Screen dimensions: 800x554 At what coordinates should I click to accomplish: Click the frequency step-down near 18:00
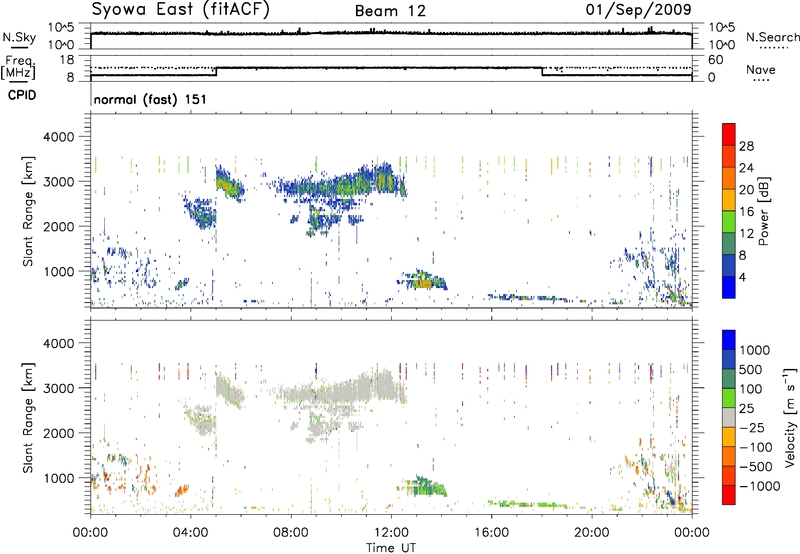coord(542,71)
